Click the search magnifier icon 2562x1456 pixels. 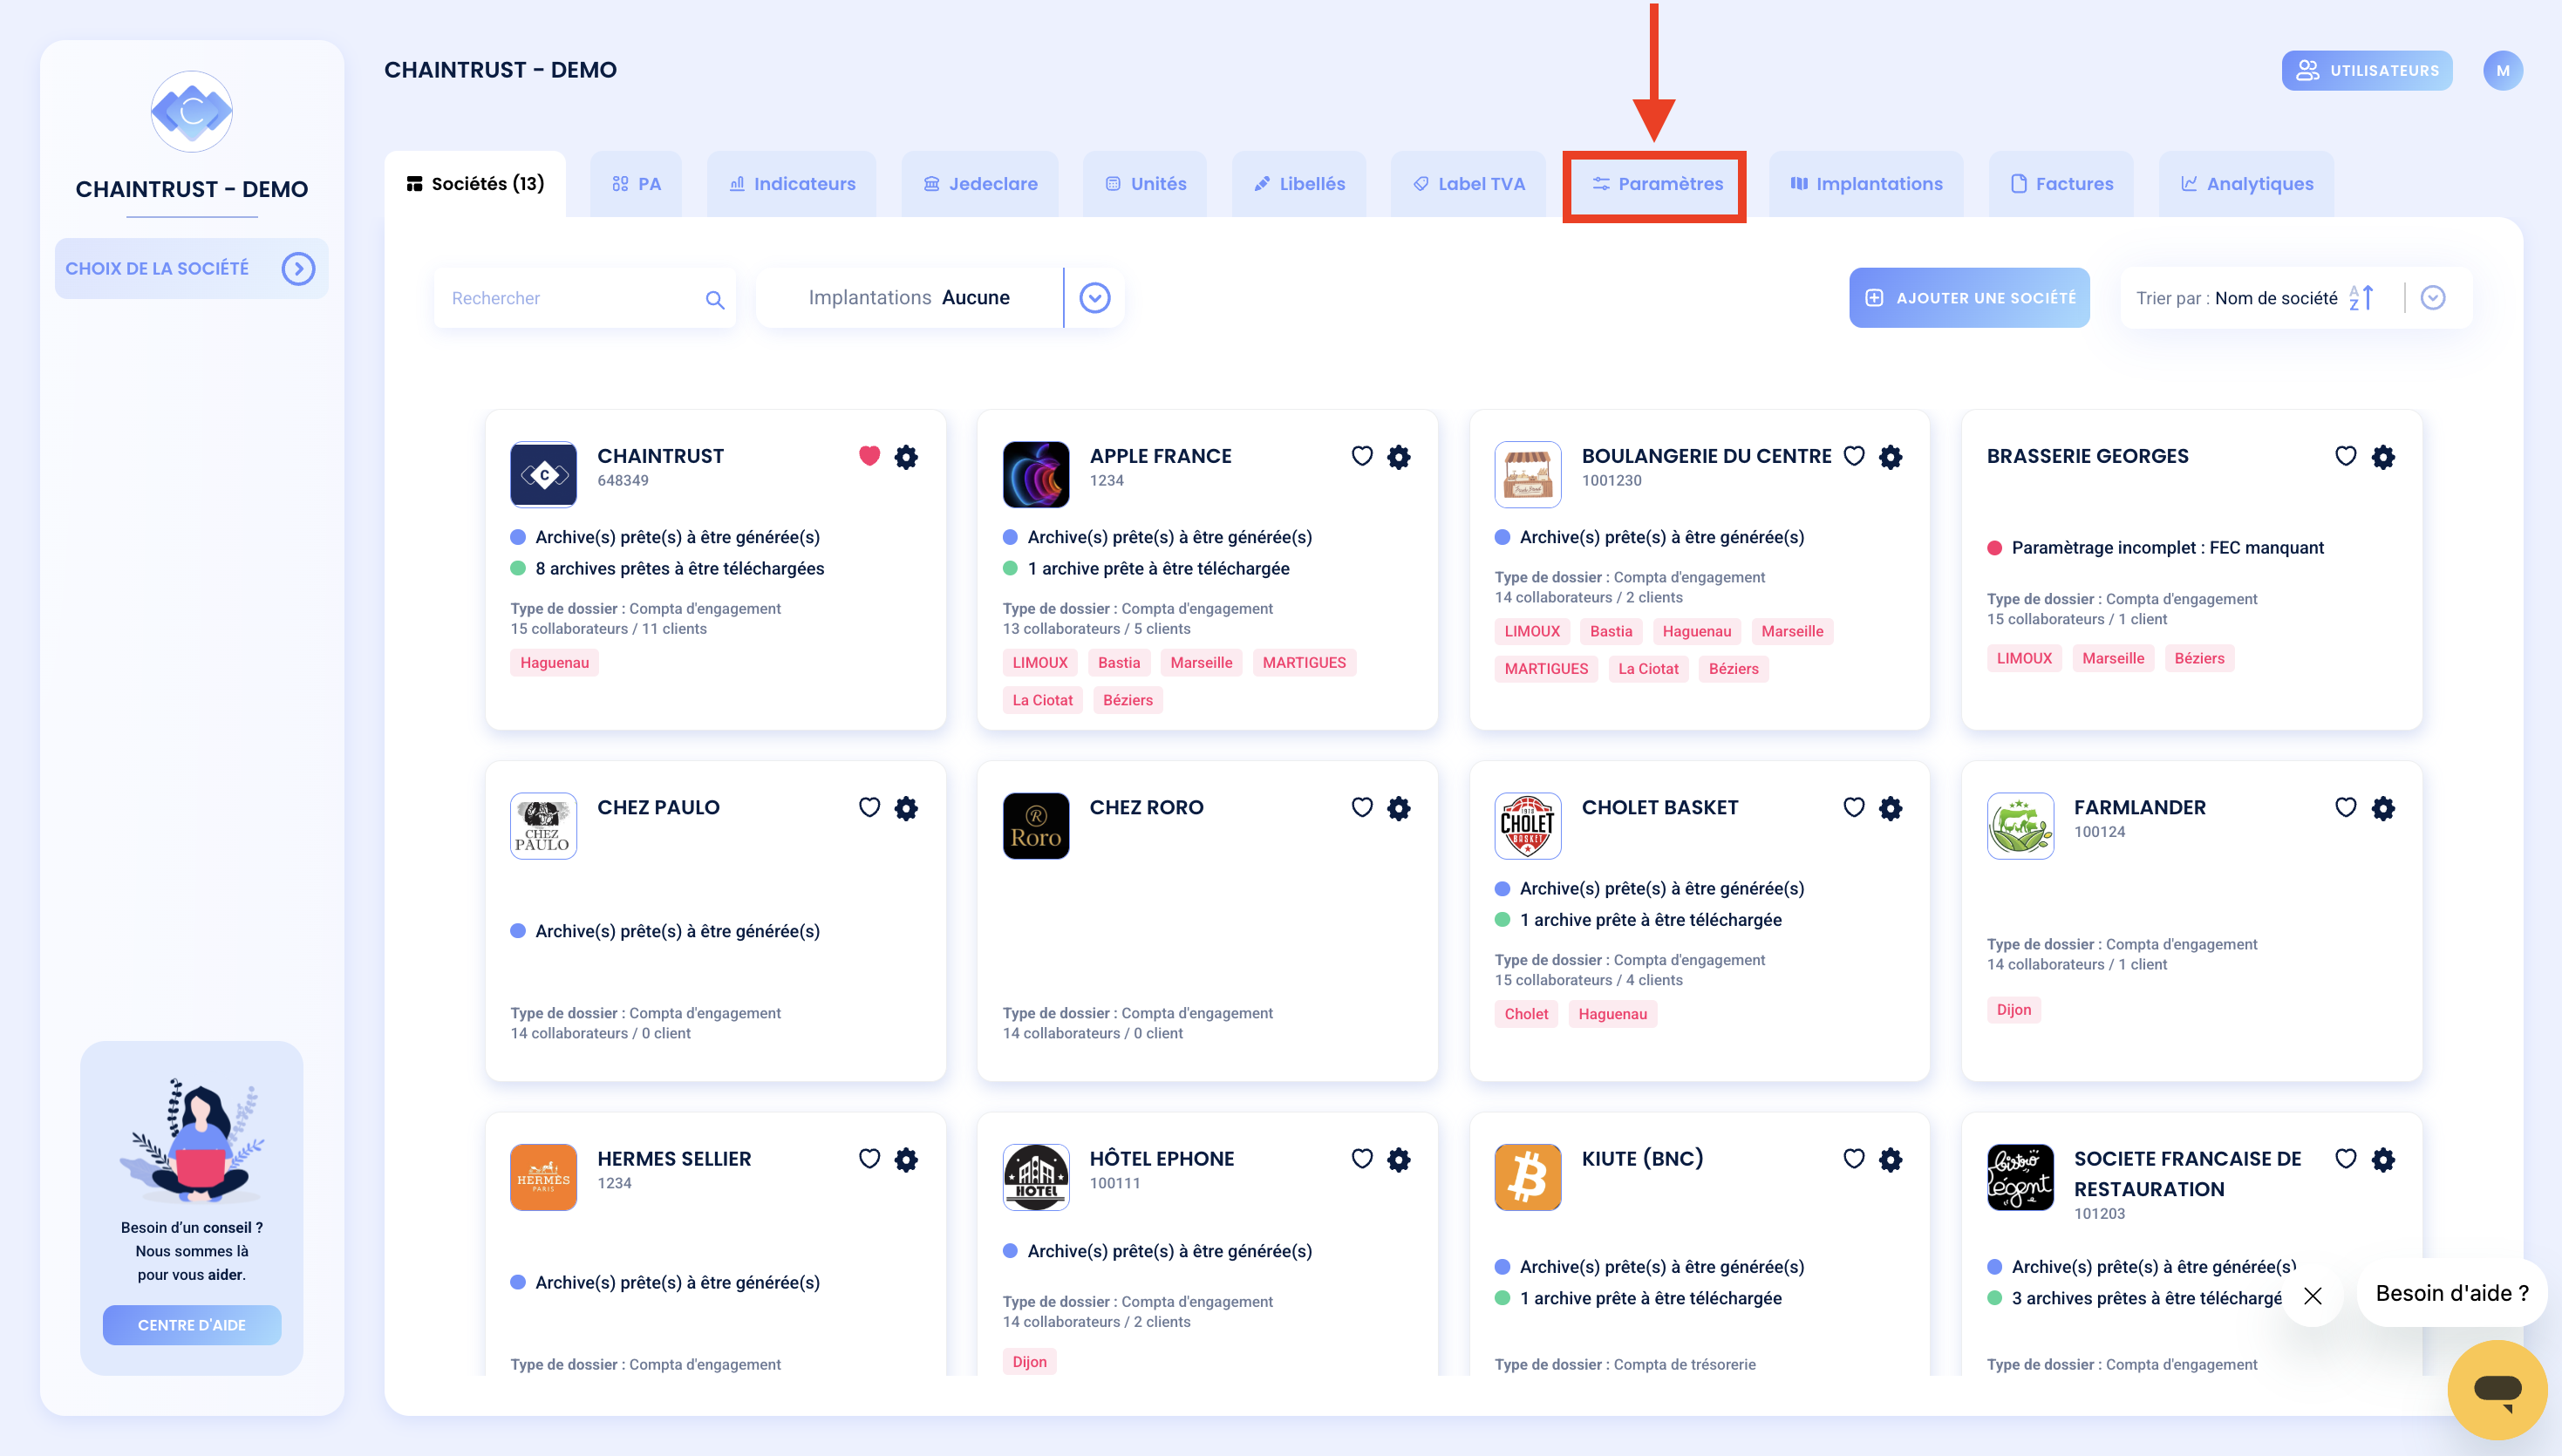tap(714, 299)
